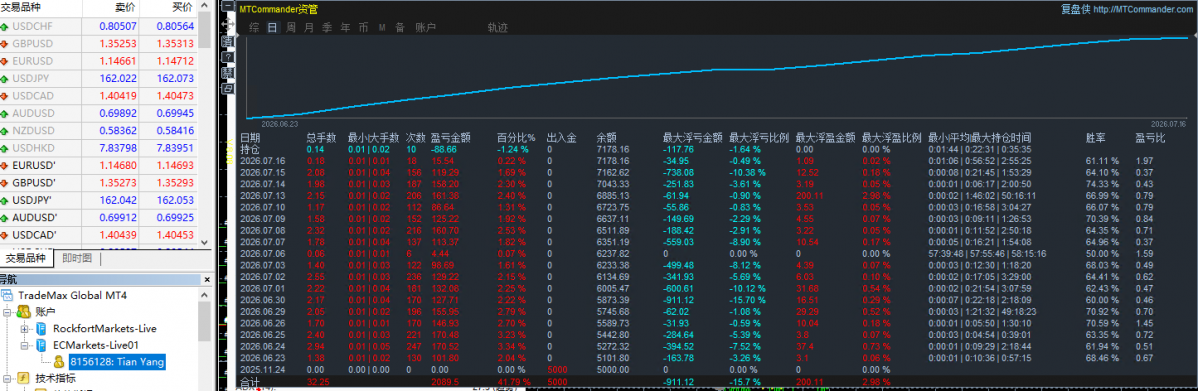The image size is (1198, 391).
Task: Click the 轨迹 trajectory button
Action: 497,27
